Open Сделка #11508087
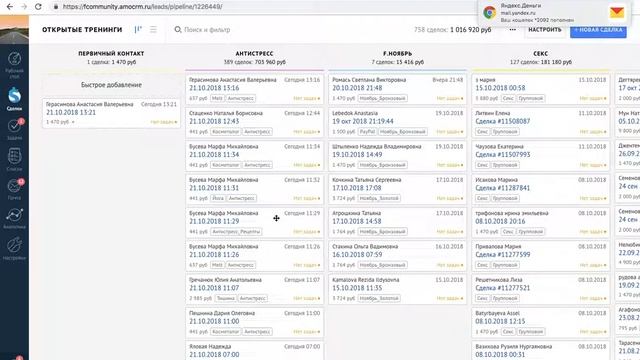The height and width of the screenshot is (360, 640). (502, 121)
